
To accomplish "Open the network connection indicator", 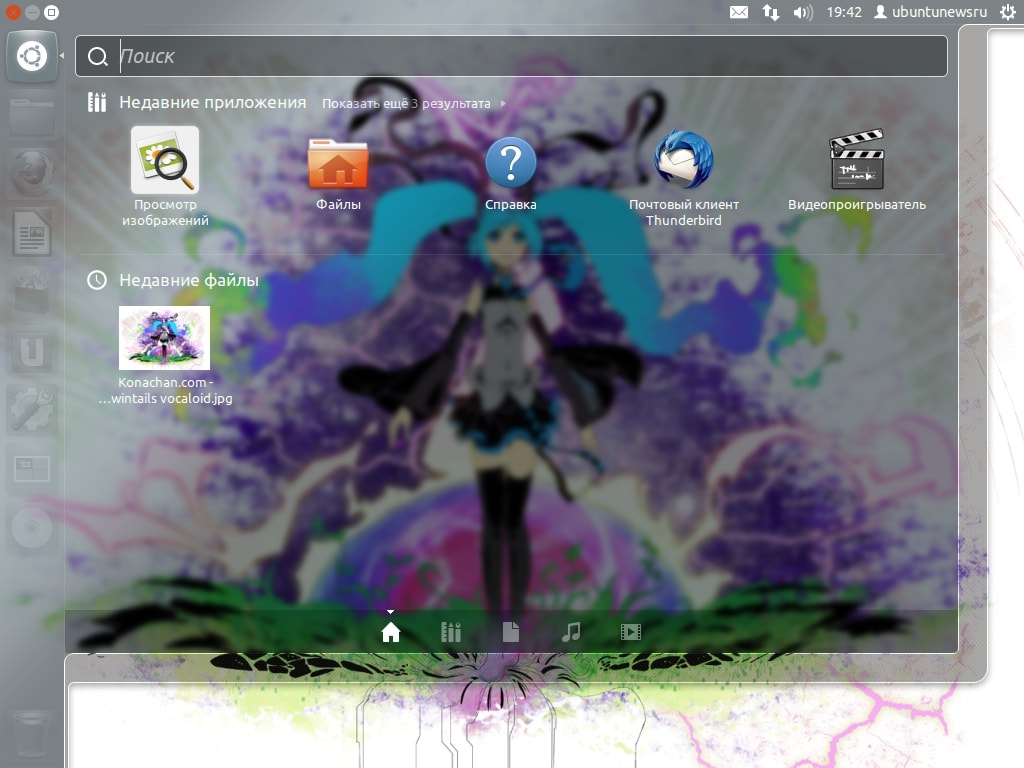I will [771, 12].
